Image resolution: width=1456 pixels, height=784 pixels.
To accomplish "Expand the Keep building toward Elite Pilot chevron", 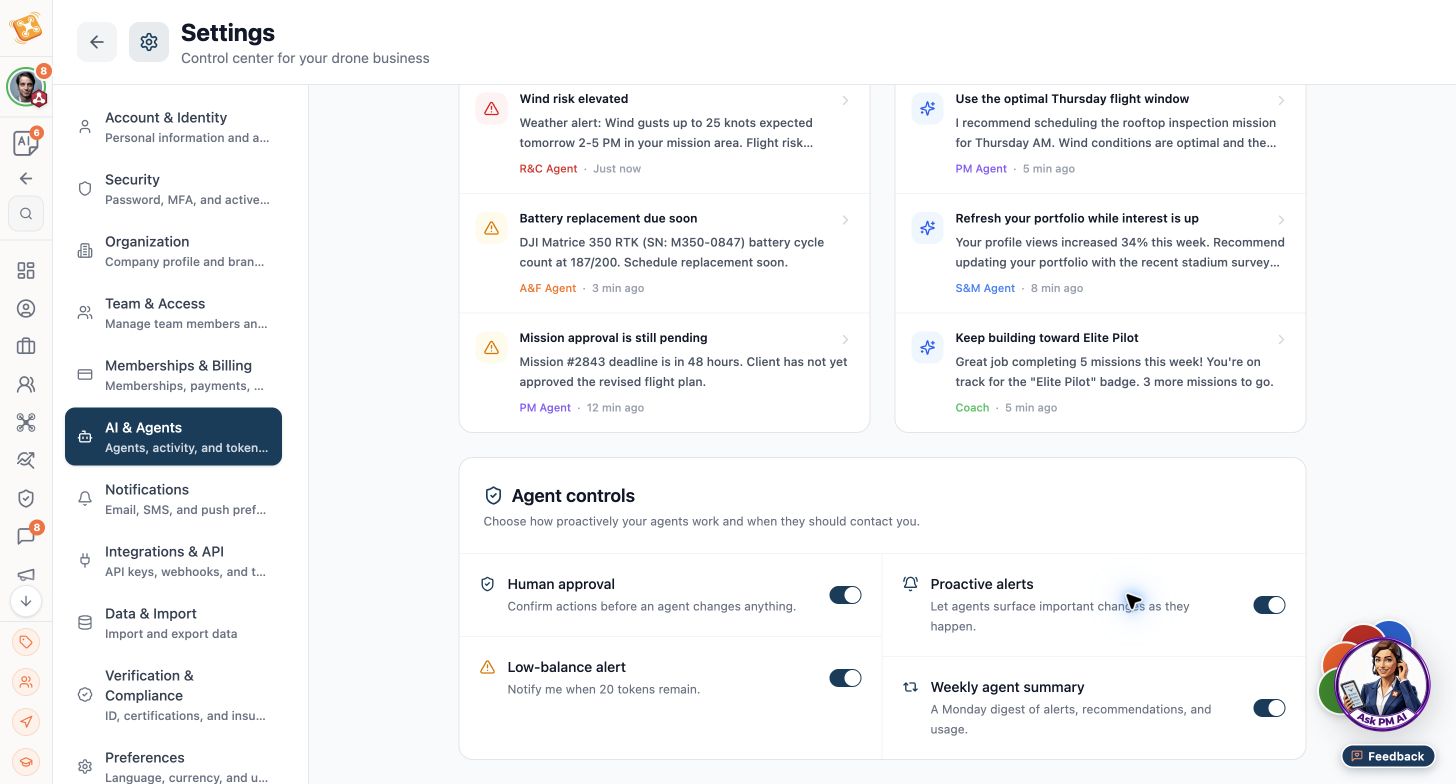I will (1282, 339).
